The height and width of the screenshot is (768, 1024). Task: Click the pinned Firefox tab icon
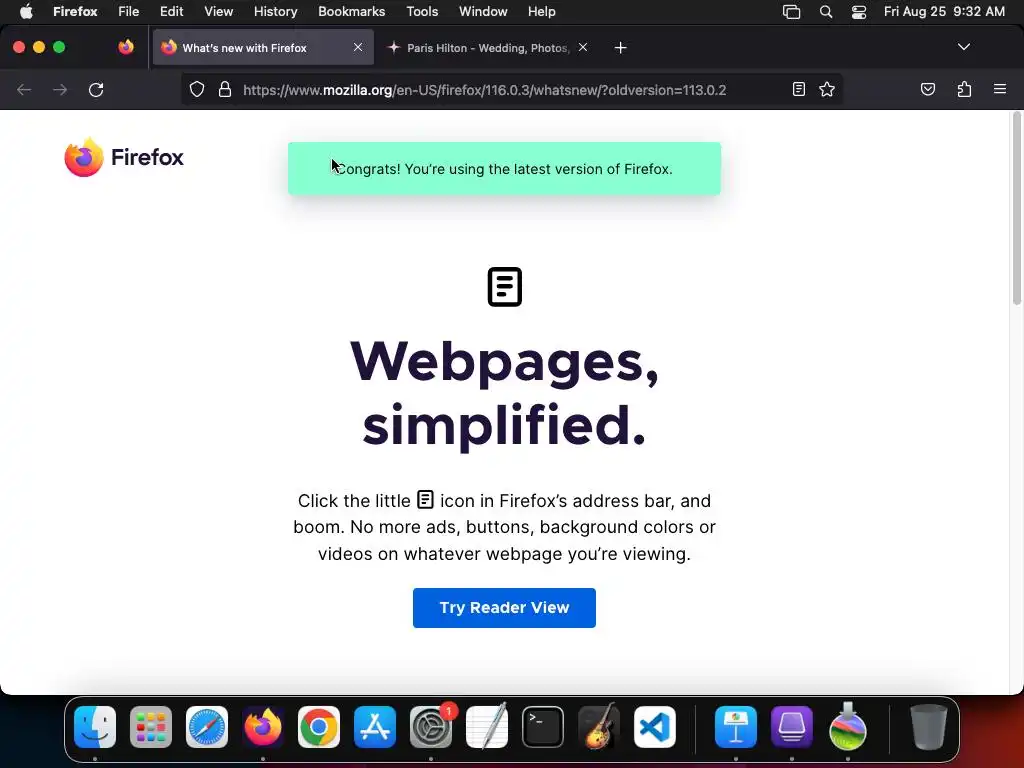pos(126,47)
